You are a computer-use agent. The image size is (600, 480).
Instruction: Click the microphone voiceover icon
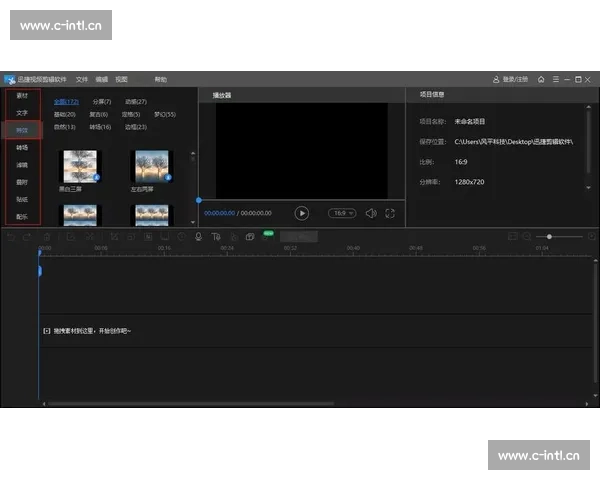198,237
